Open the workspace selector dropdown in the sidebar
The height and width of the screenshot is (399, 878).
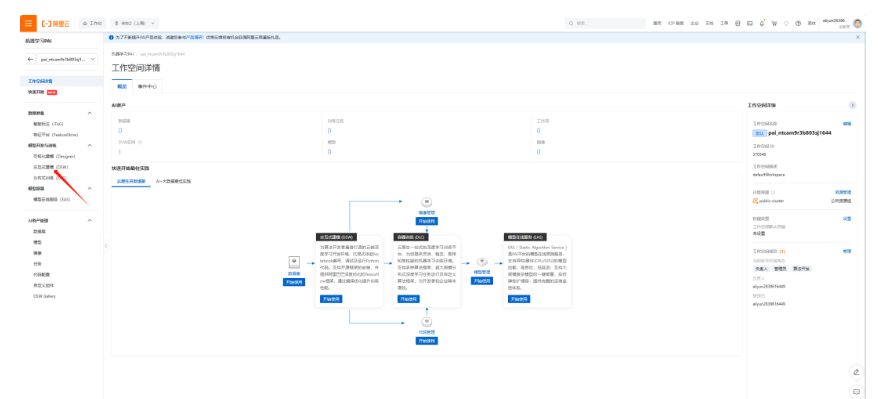coord(67,59)
